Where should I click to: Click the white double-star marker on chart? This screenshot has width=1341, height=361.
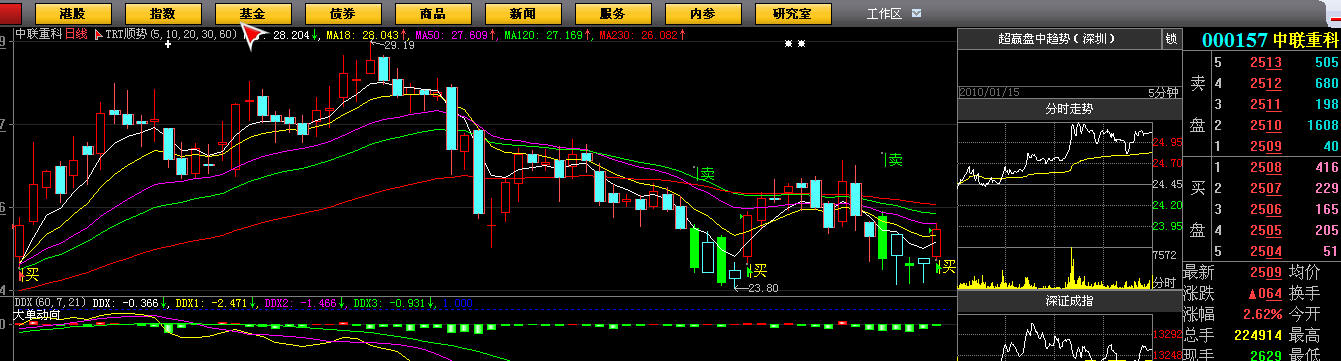tap(795, 44)
